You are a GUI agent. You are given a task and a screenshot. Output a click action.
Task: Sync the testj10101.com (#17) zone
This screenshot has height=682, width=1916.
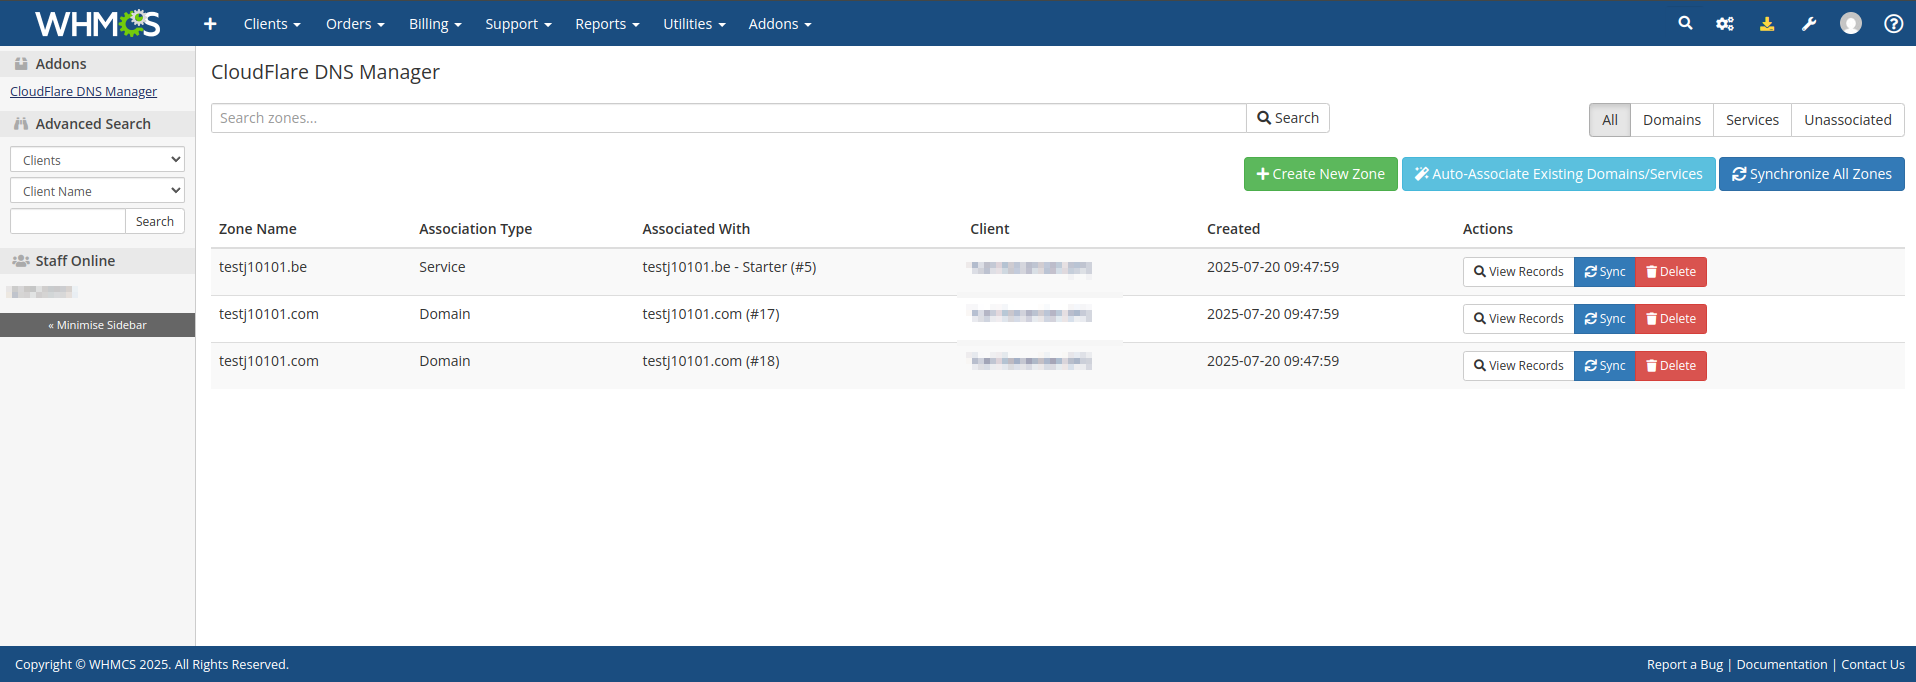tap(1605, 319)
